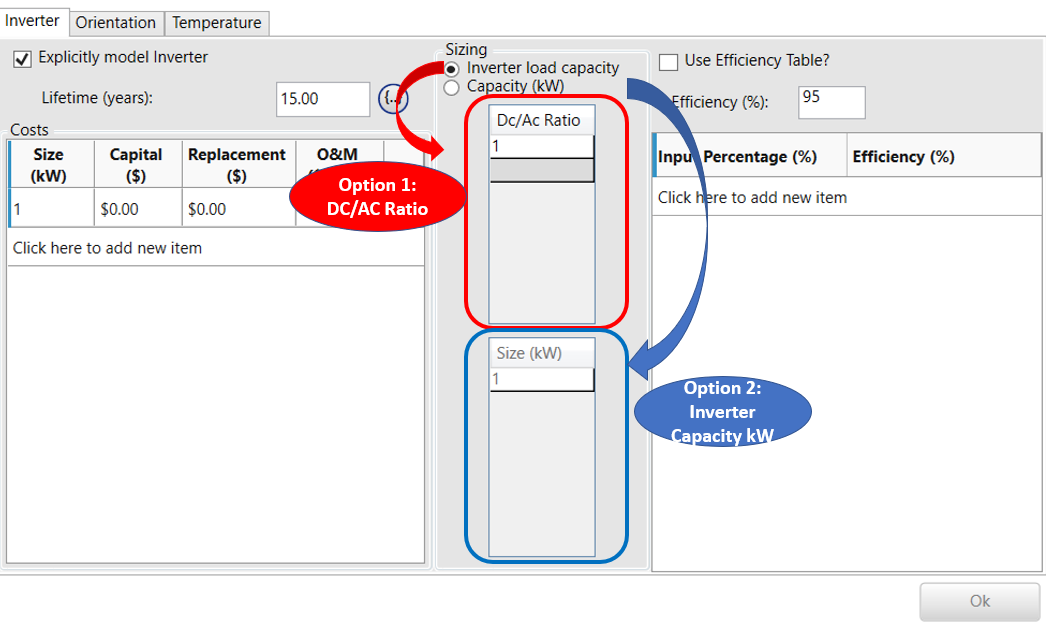Click the Lifetime (years) input field
The image size is (1049, 626).
pos(322,99)
